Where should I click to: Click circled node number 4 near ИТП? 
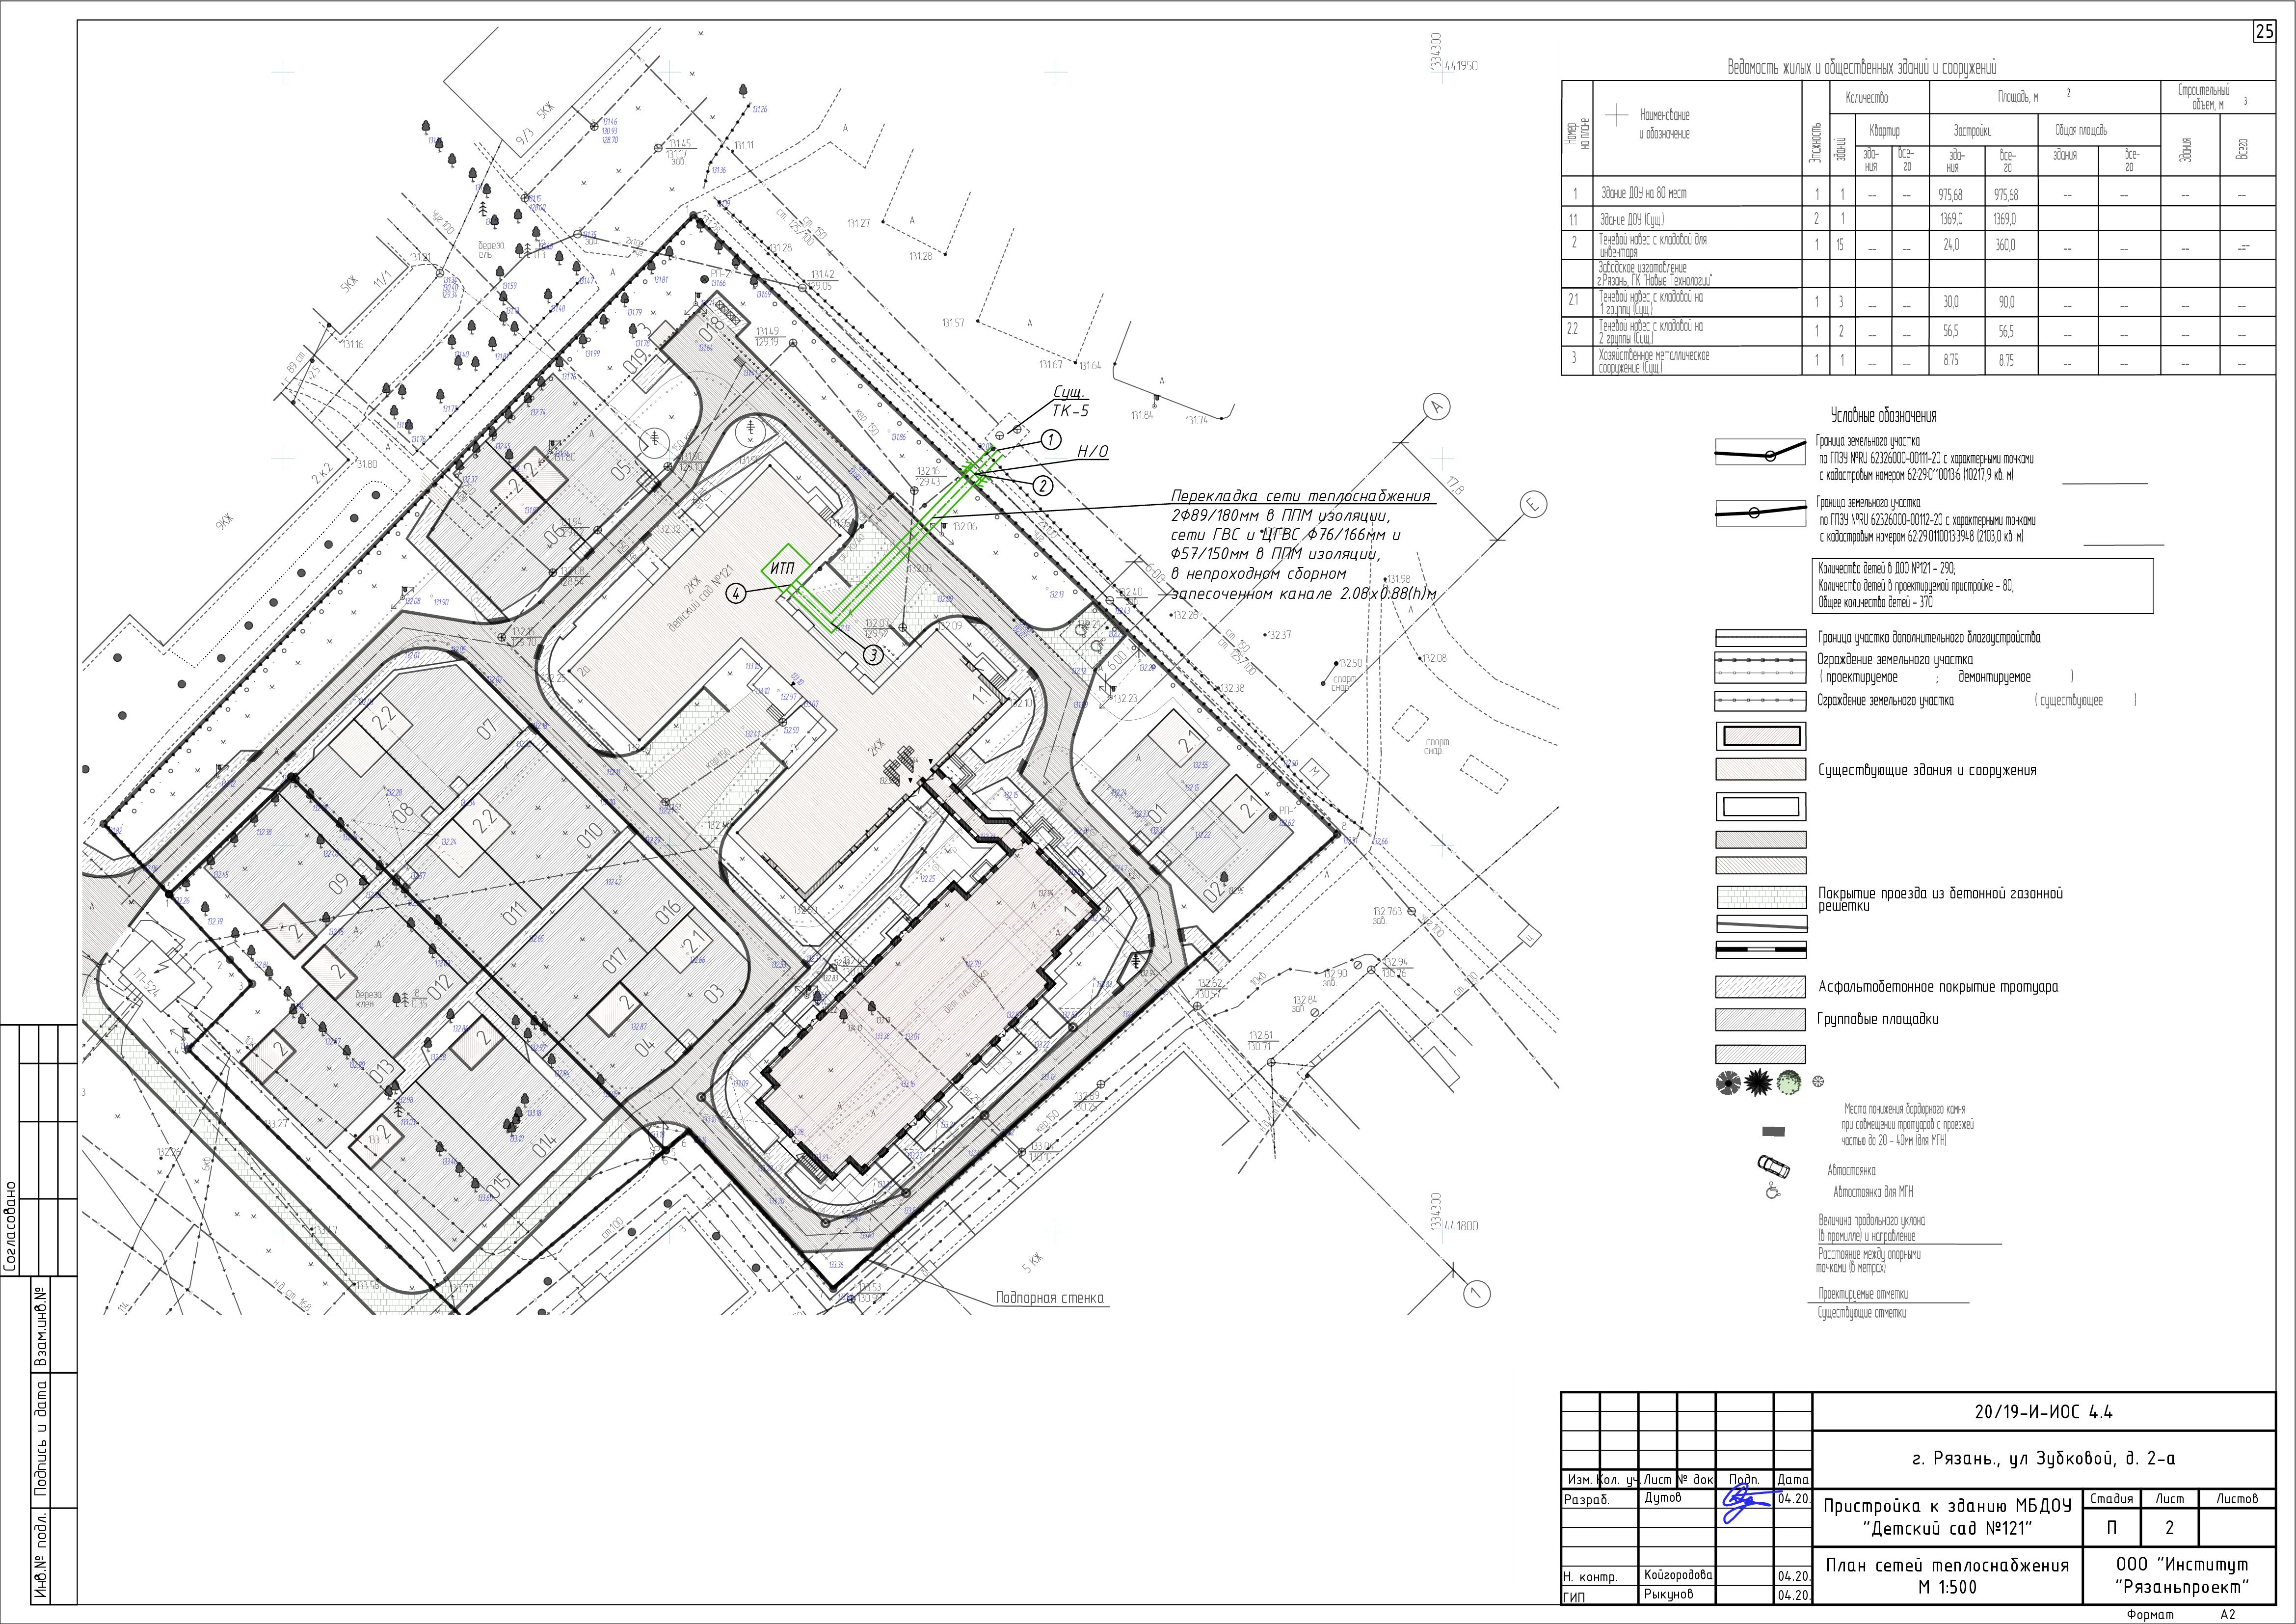point(736,594)
